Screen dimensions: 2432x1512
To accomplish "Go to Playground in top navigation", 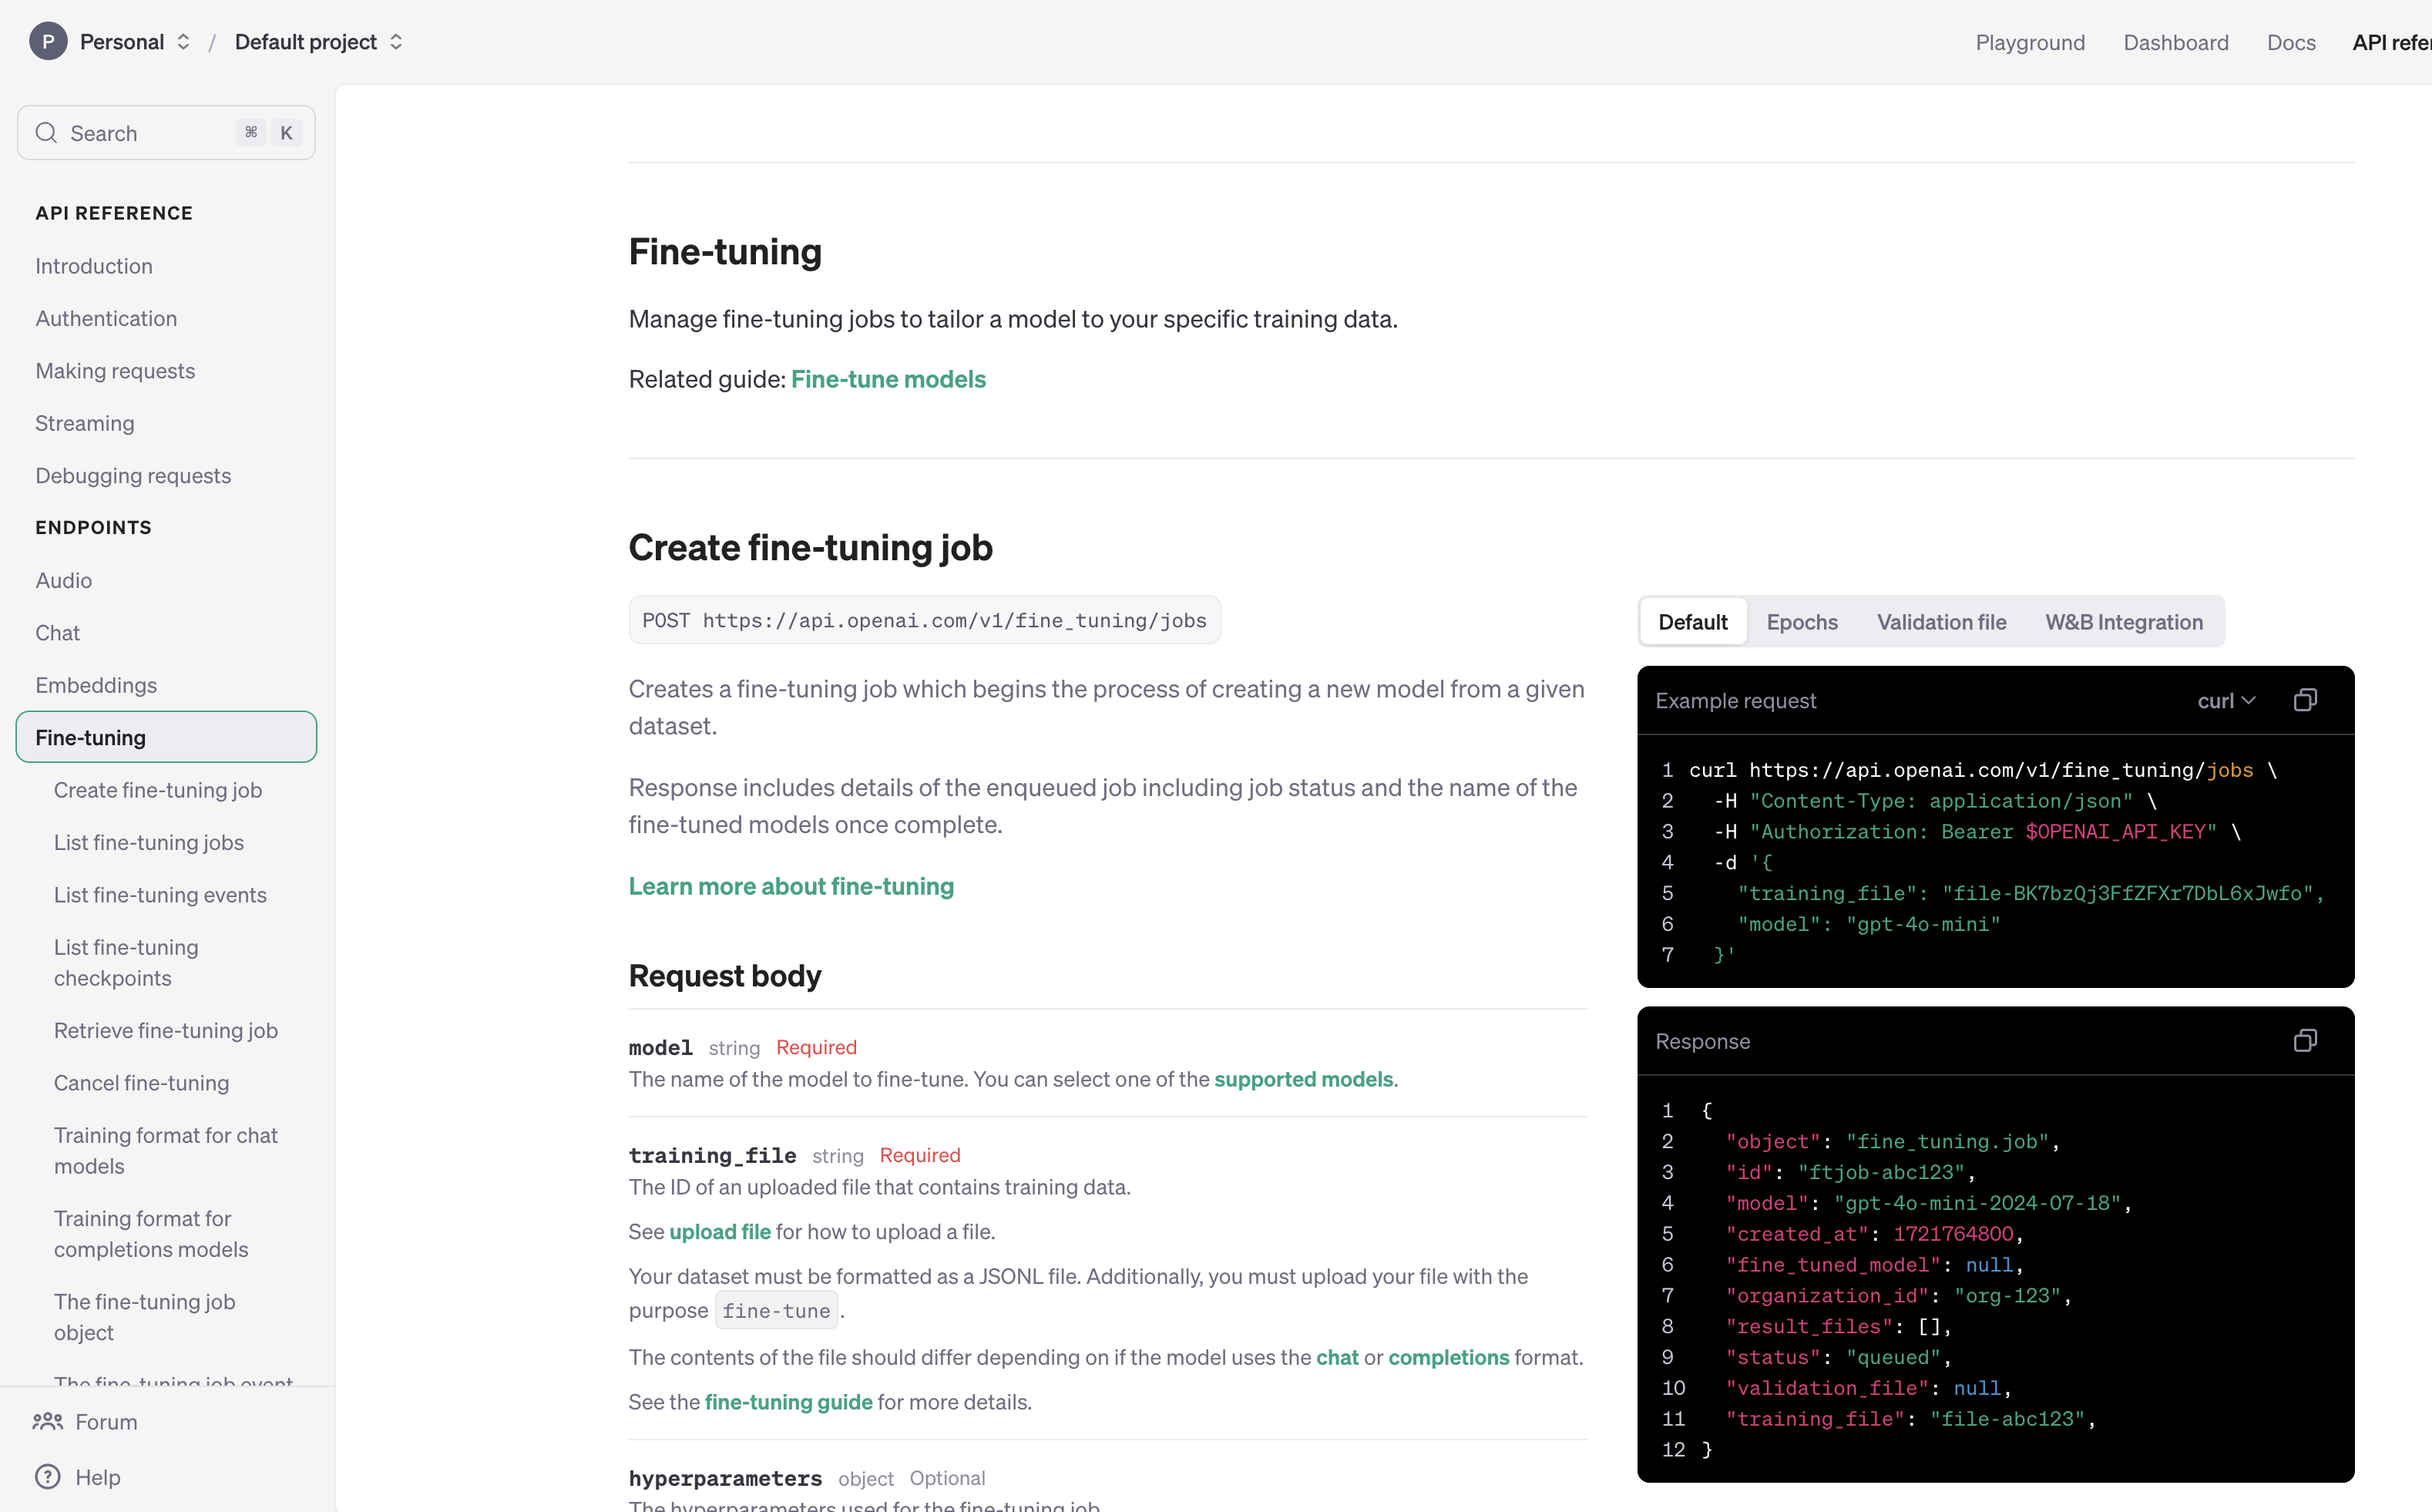I will pyautogui.click(x=2029, y=42).
